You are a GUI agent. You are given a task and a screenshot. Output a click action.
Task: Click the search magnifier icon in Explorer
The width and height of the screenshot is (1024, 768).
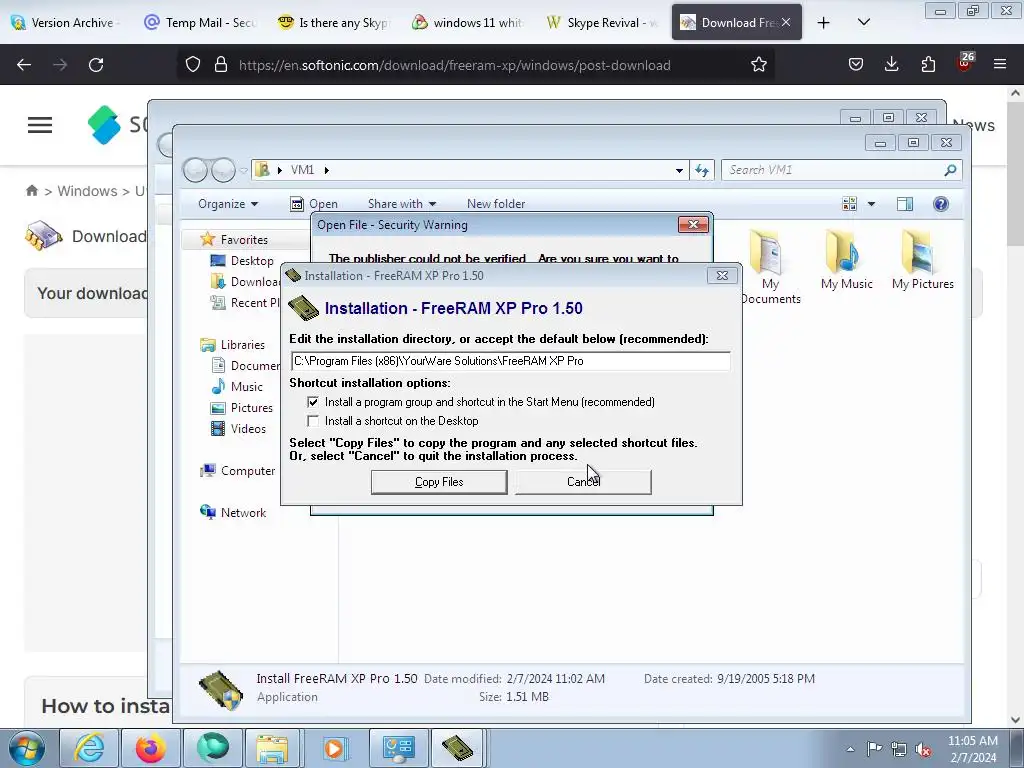[950, 170]
